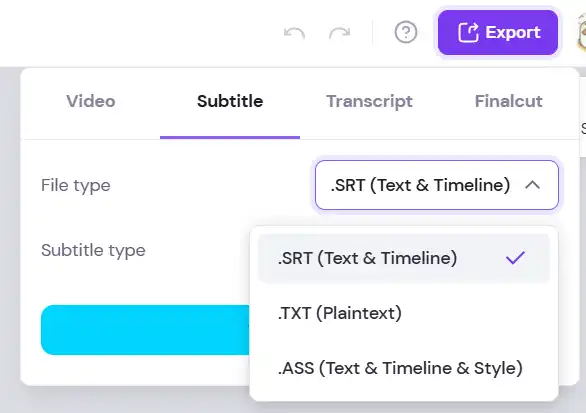
Task: Click the redo arrow icon
Action: (339, 33)
